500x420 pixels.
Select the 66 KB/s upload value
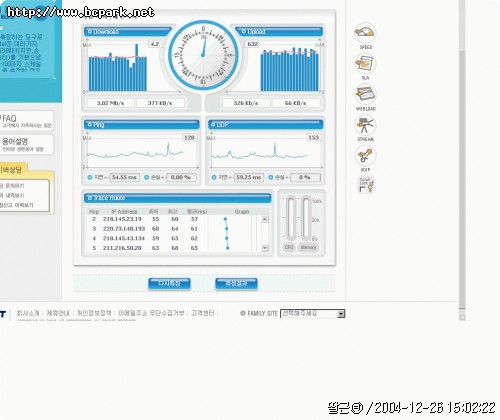click(x=295, y=103)
